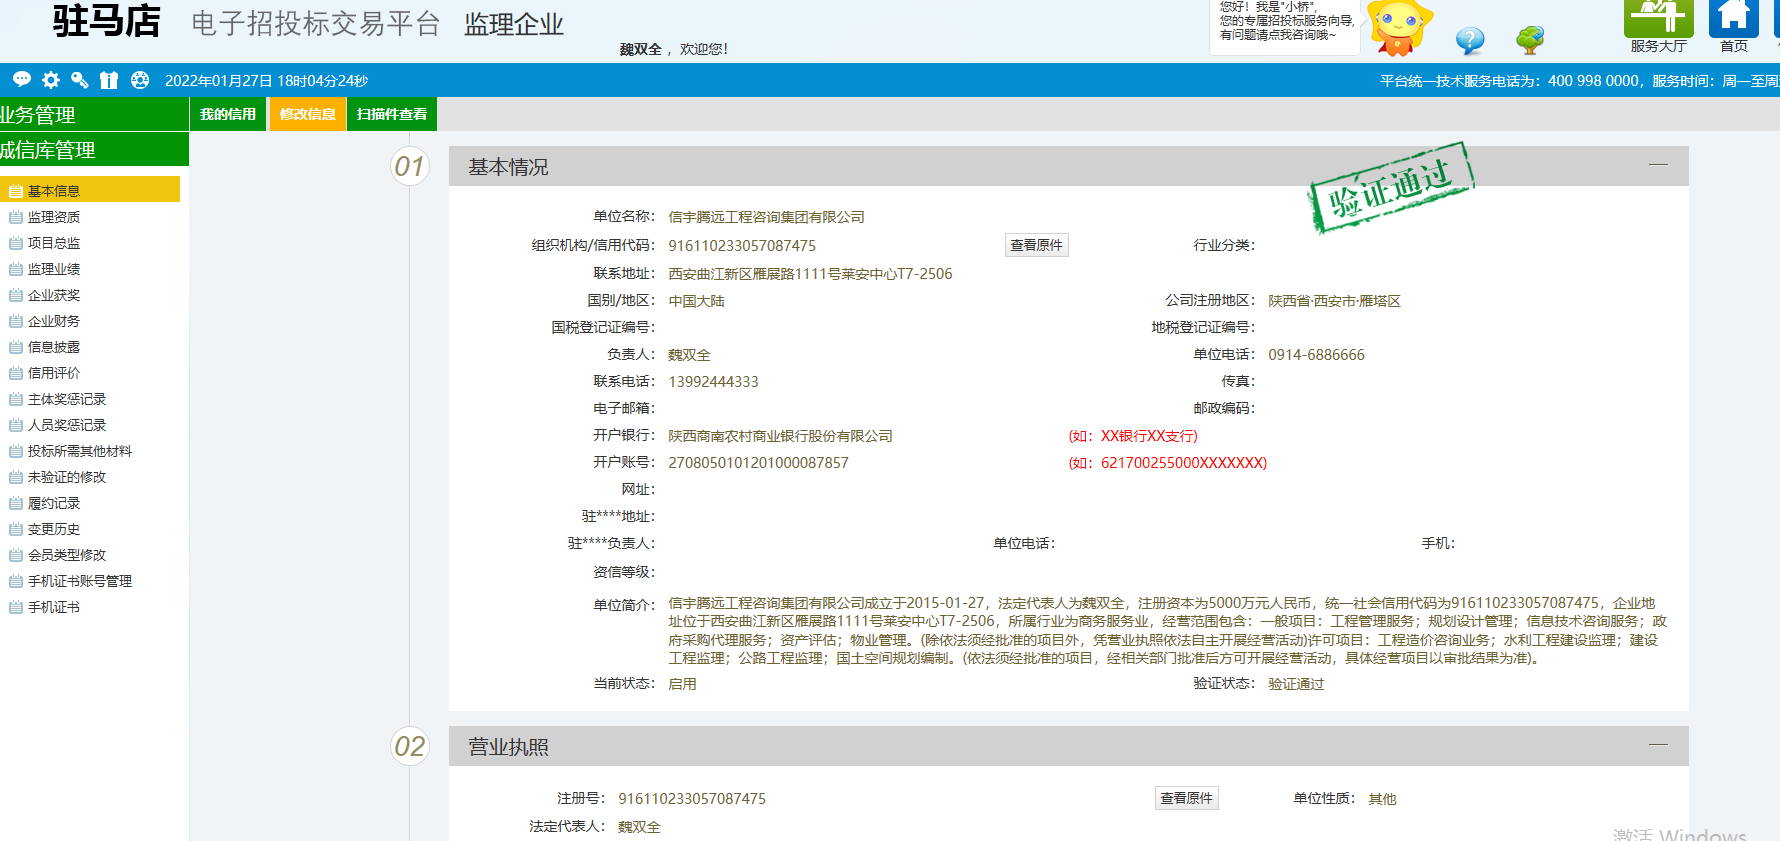
Task: Click 查看原件 next to the credit code
Action: click(1036, 245)
